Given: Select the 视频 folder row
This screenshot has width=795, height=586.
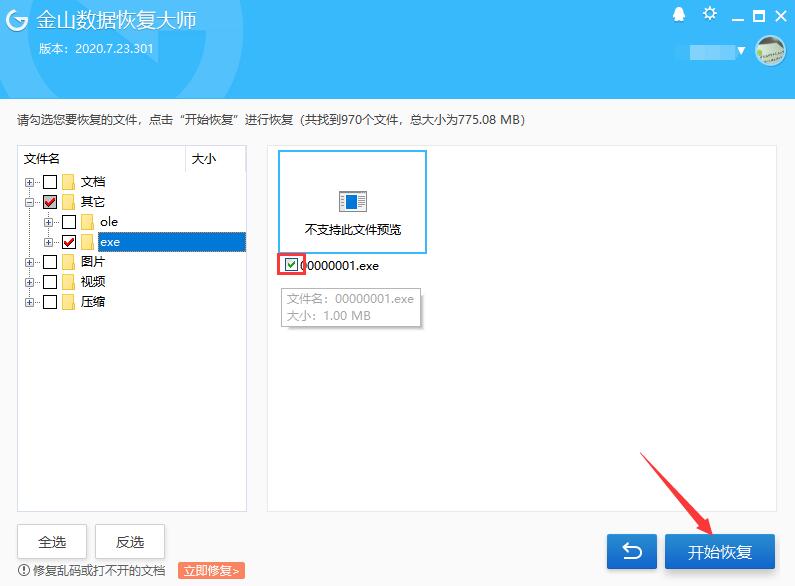Looking at the screenshot, I should click(x=93, y=282).
